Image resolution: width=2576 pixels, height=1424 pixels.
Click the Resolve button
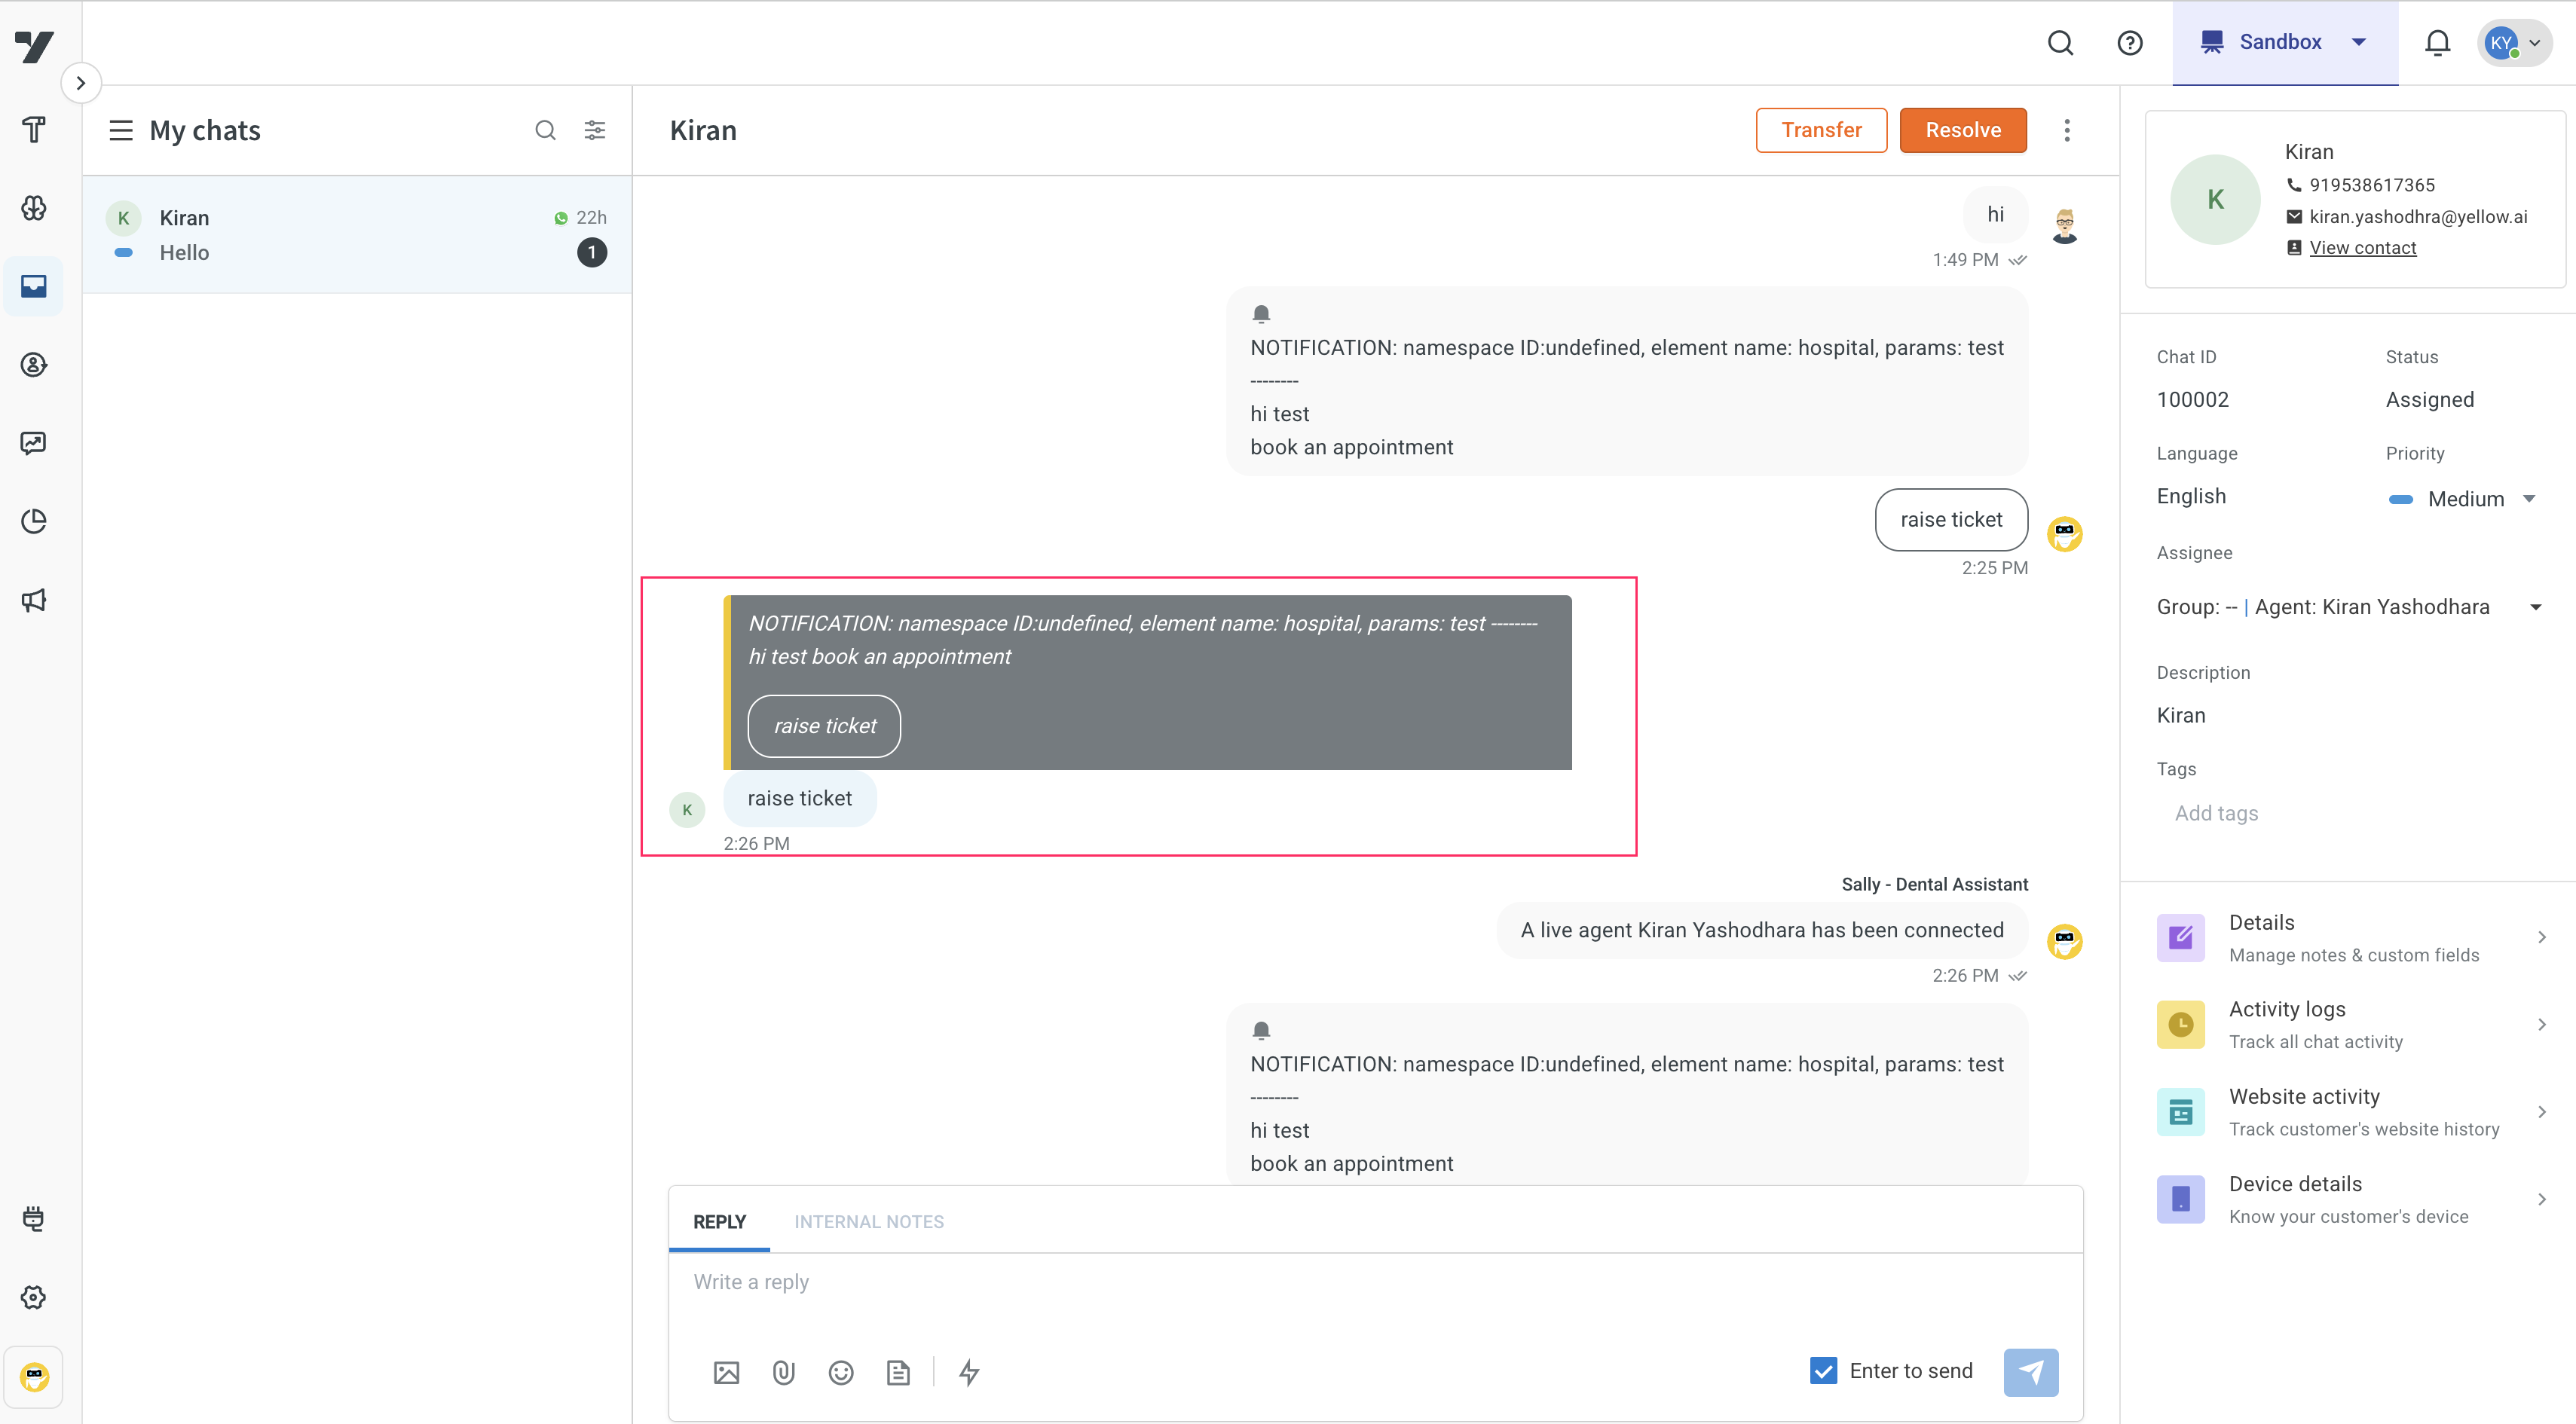click(x=1963, y=130)
